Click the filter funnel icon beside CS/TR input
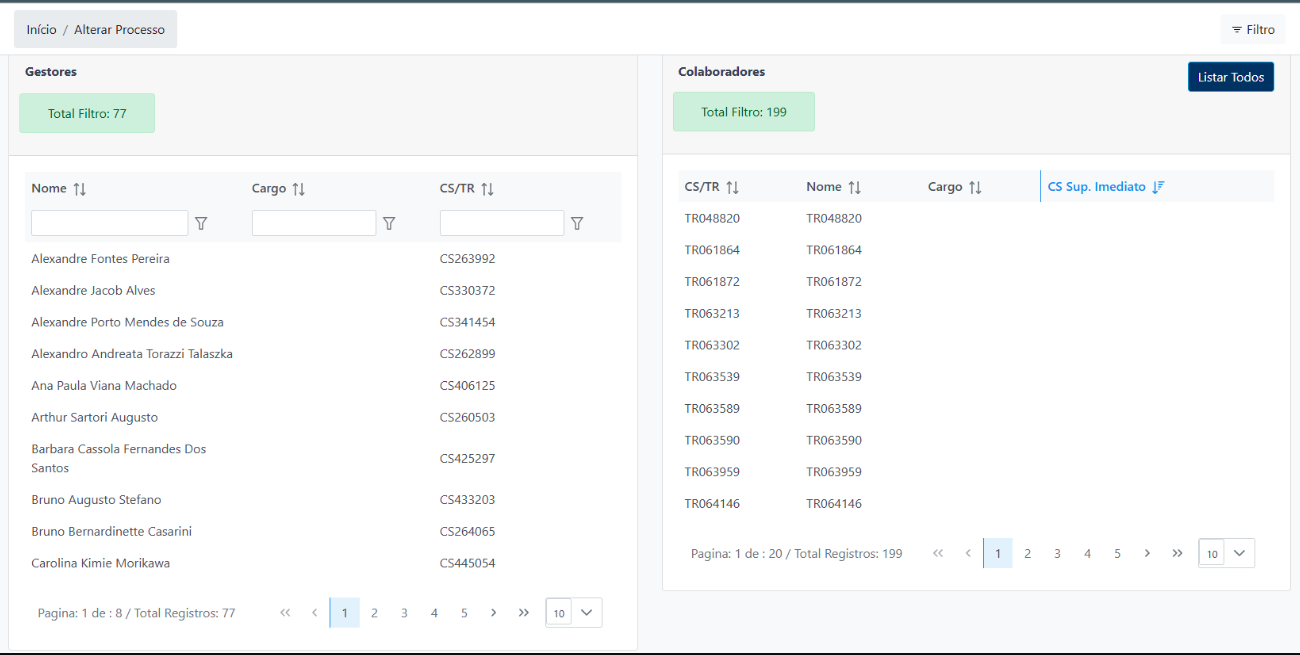This screenshot has width=1300, height=655. tap(577, 224)
